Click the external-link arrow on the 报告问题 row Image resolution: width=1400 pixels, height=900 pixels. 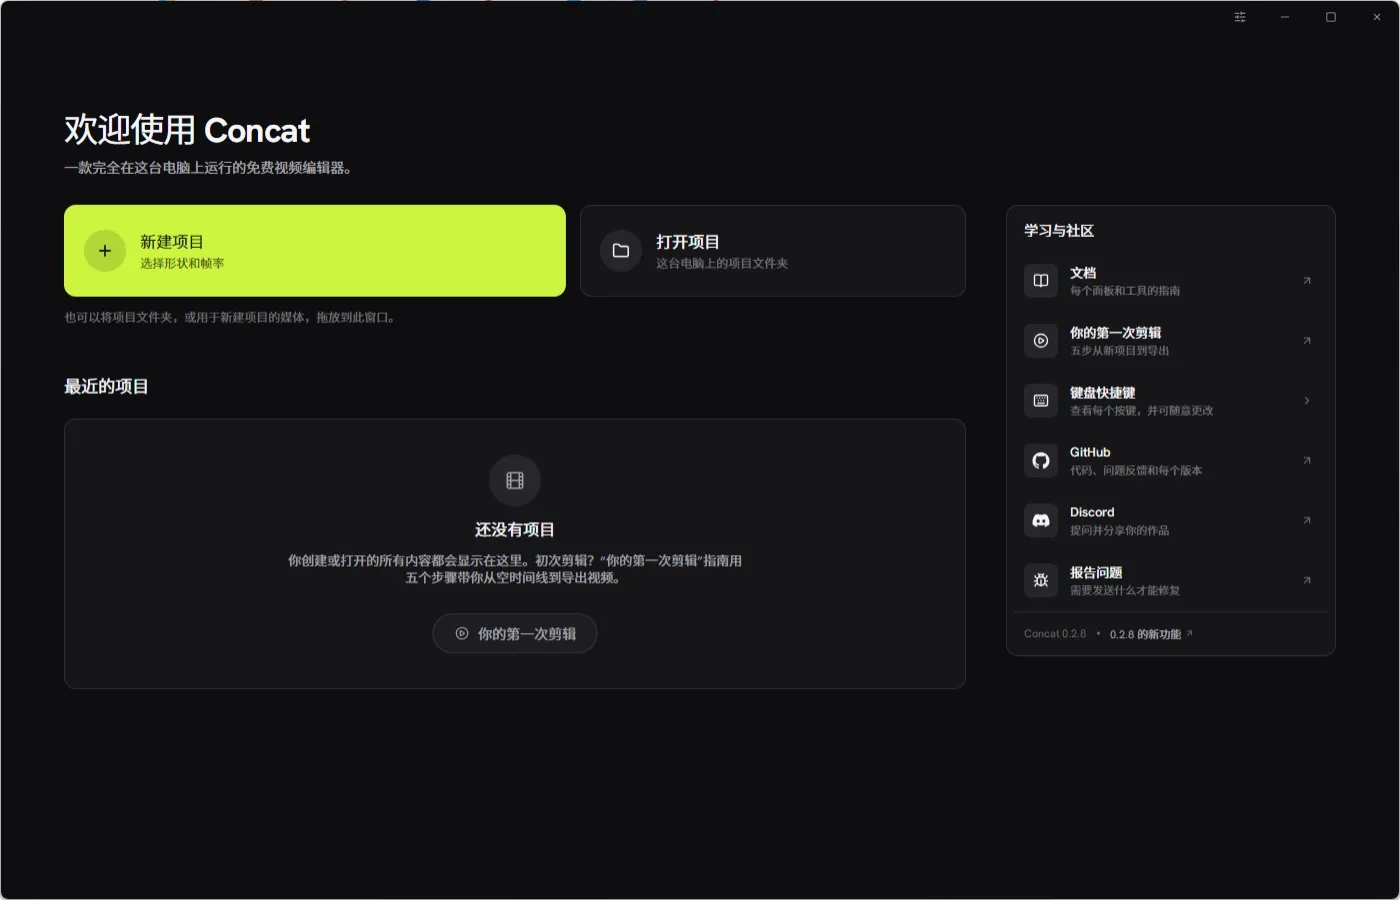(1307, 581)
